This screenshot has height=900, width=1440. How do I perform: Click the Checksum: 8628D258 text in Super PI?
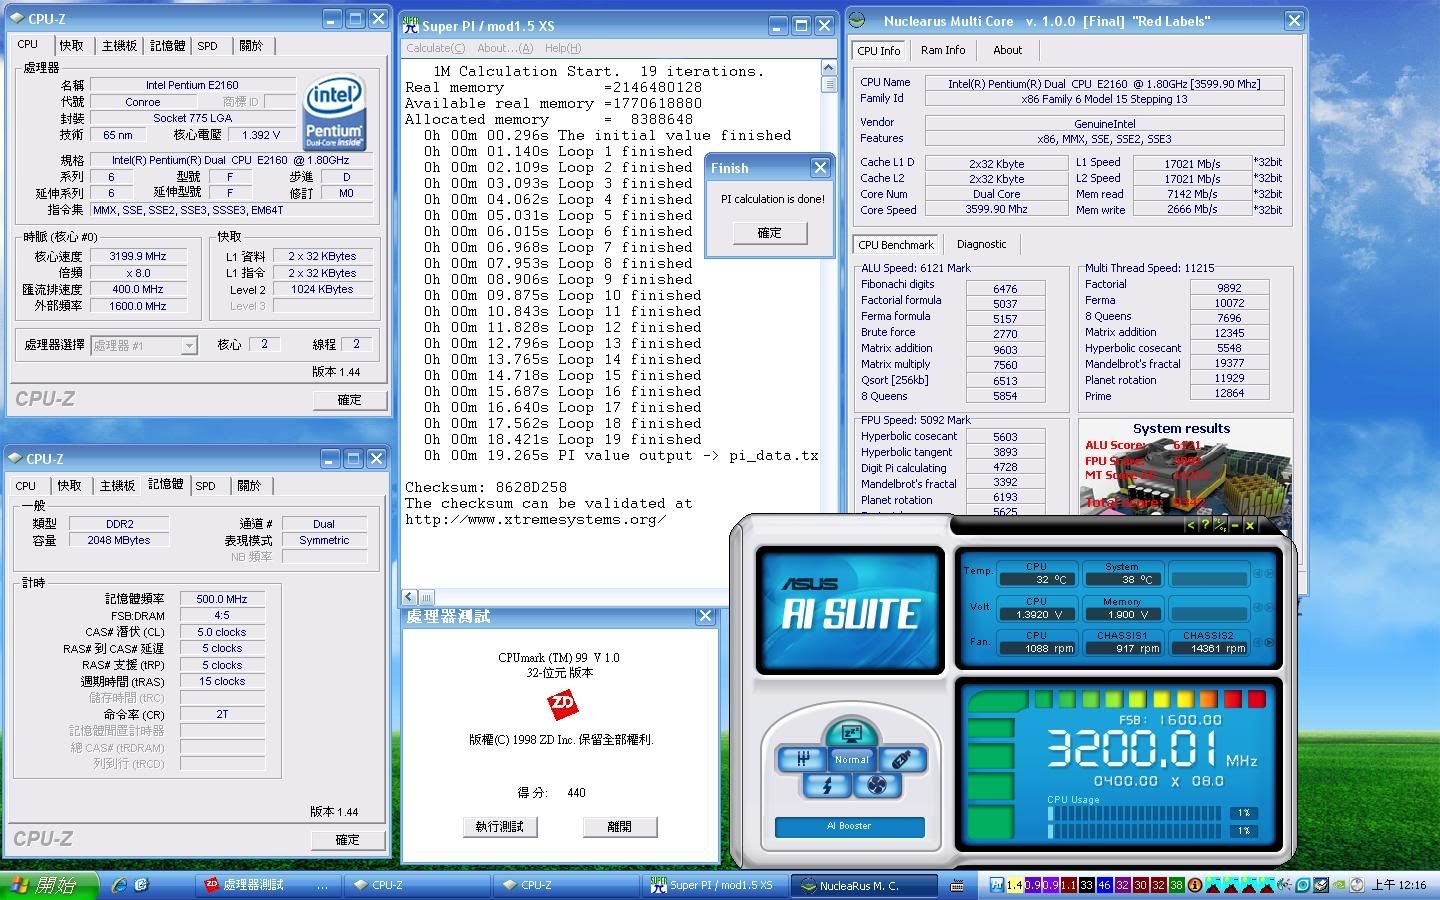coord(486,487)
